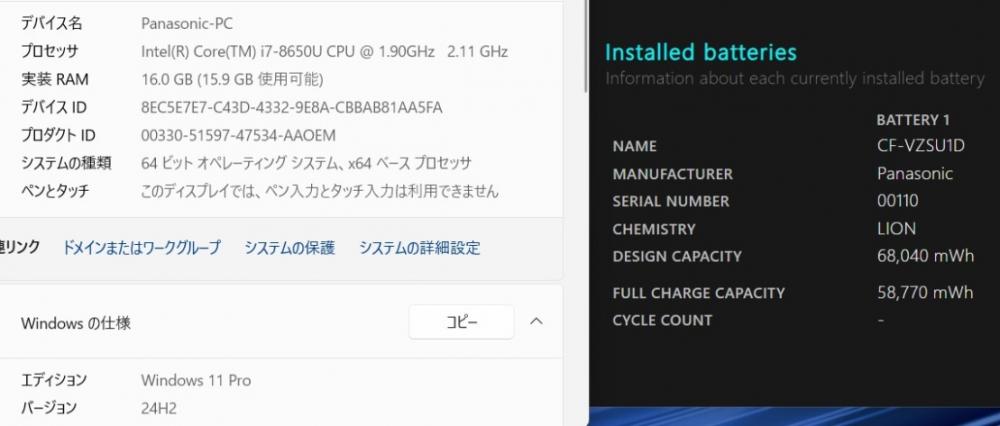Click the Windows の仕様 heading

76,323
